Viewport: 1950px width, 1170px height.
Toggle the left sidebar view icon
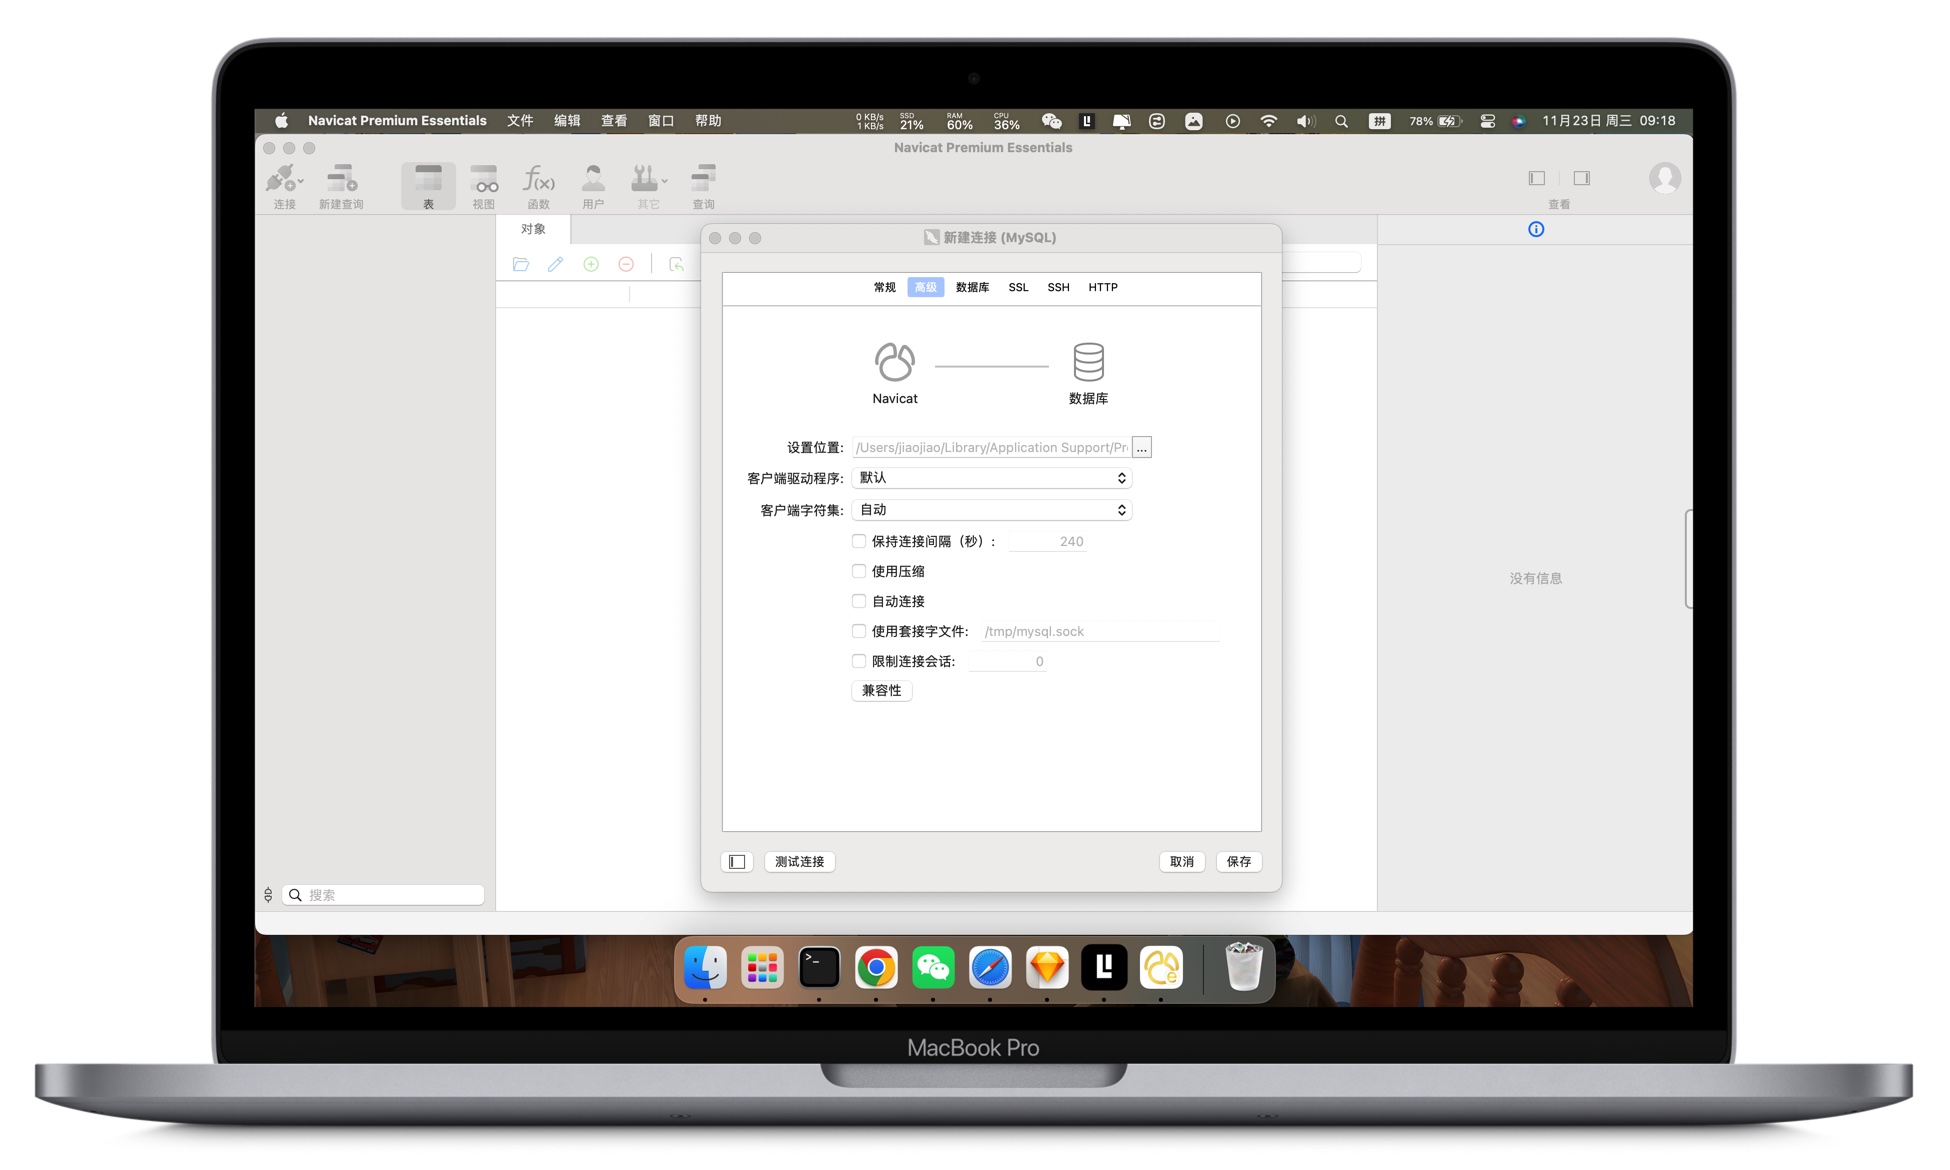tap(1537, 178)
